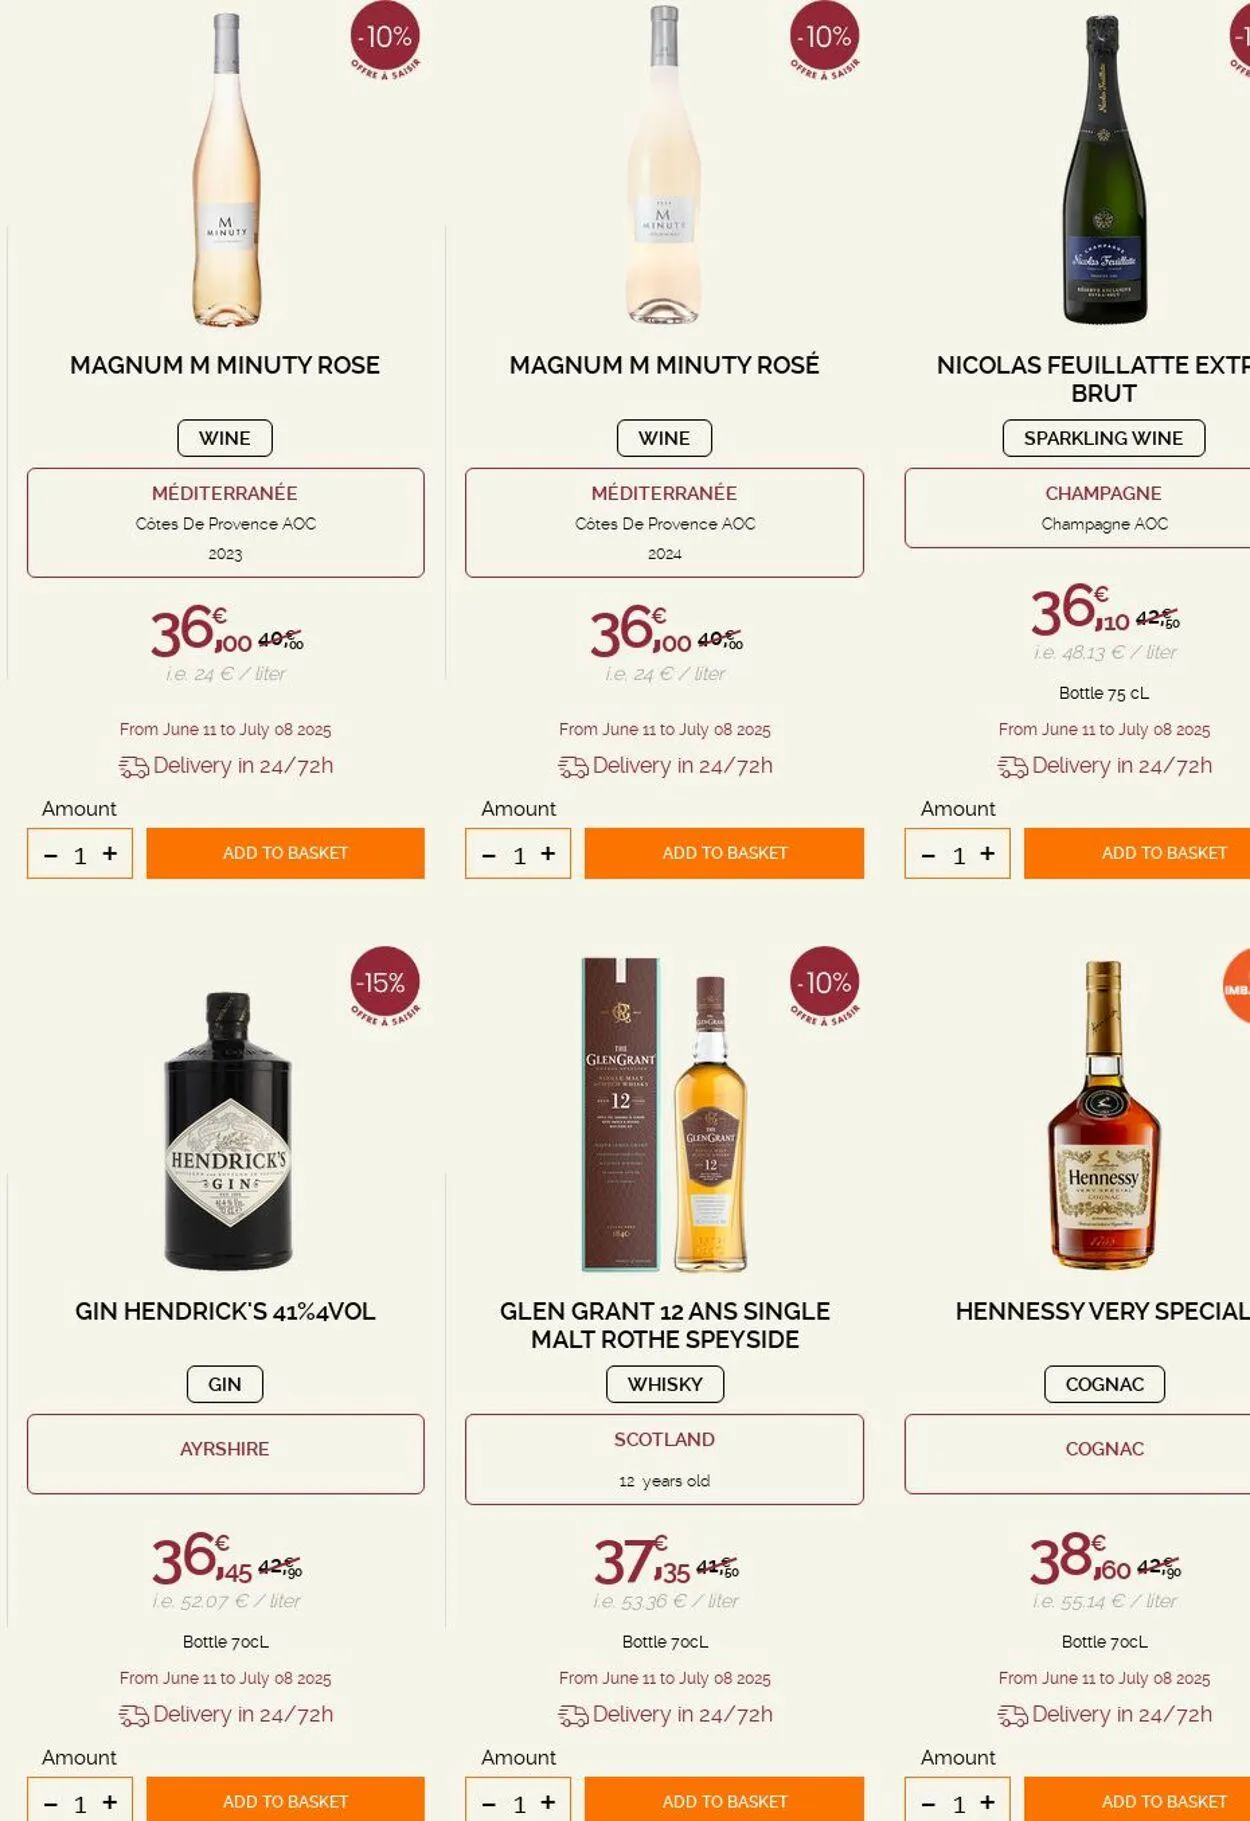
Task: Add Magnum M Minuty Rose 2023 to basket
Action: [285, 853]
